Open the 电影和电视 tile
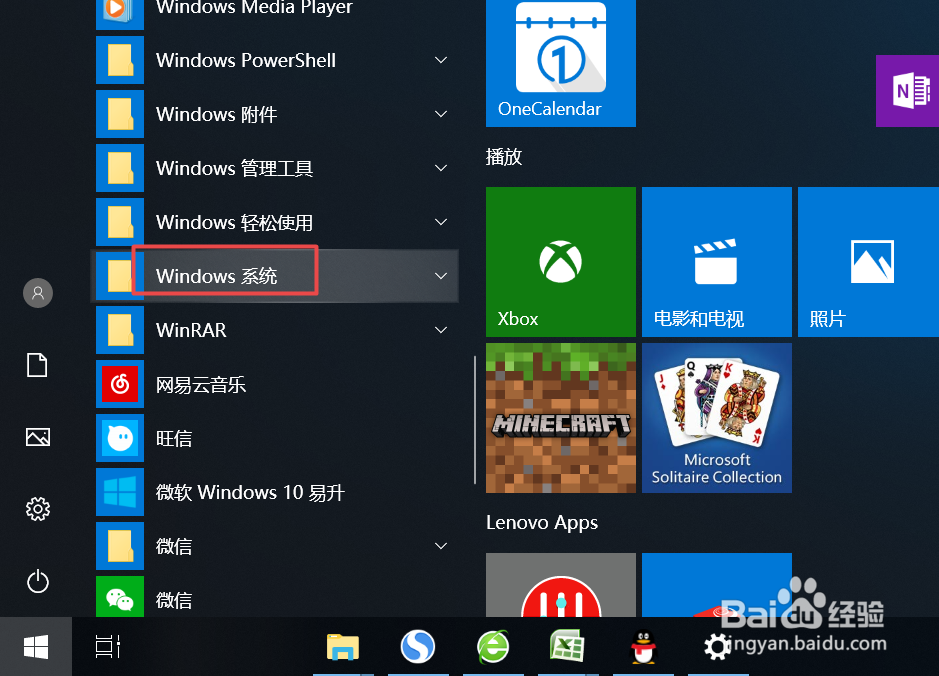This screenshot has height=676, width=939. point(716,261)
